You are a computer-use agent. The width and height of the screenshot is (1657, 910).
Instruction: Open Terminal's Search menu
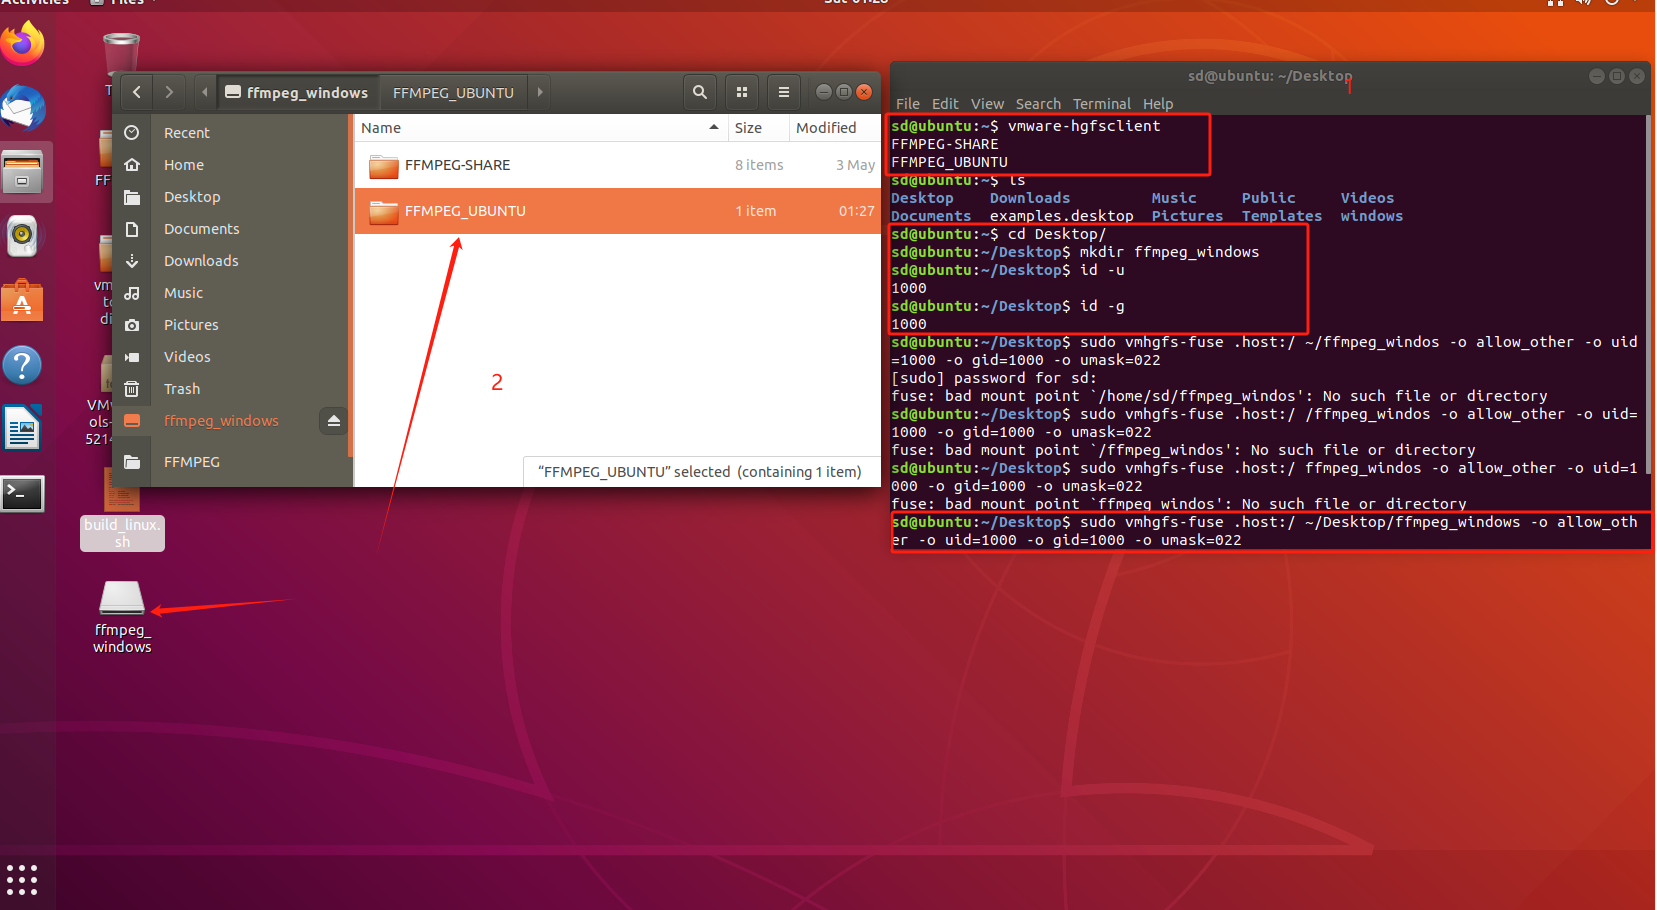1038,104
